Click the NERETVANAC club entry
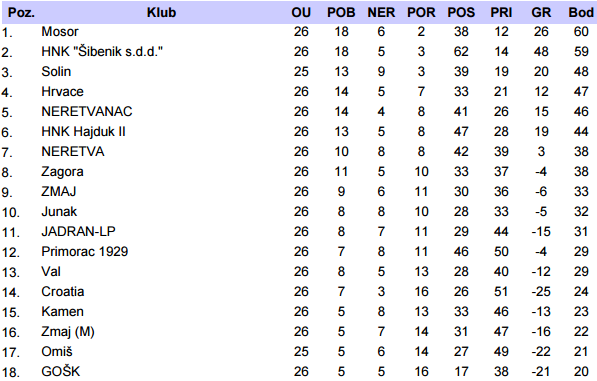The height and width of the screenshot is (381, 597). tap(87, 112)
